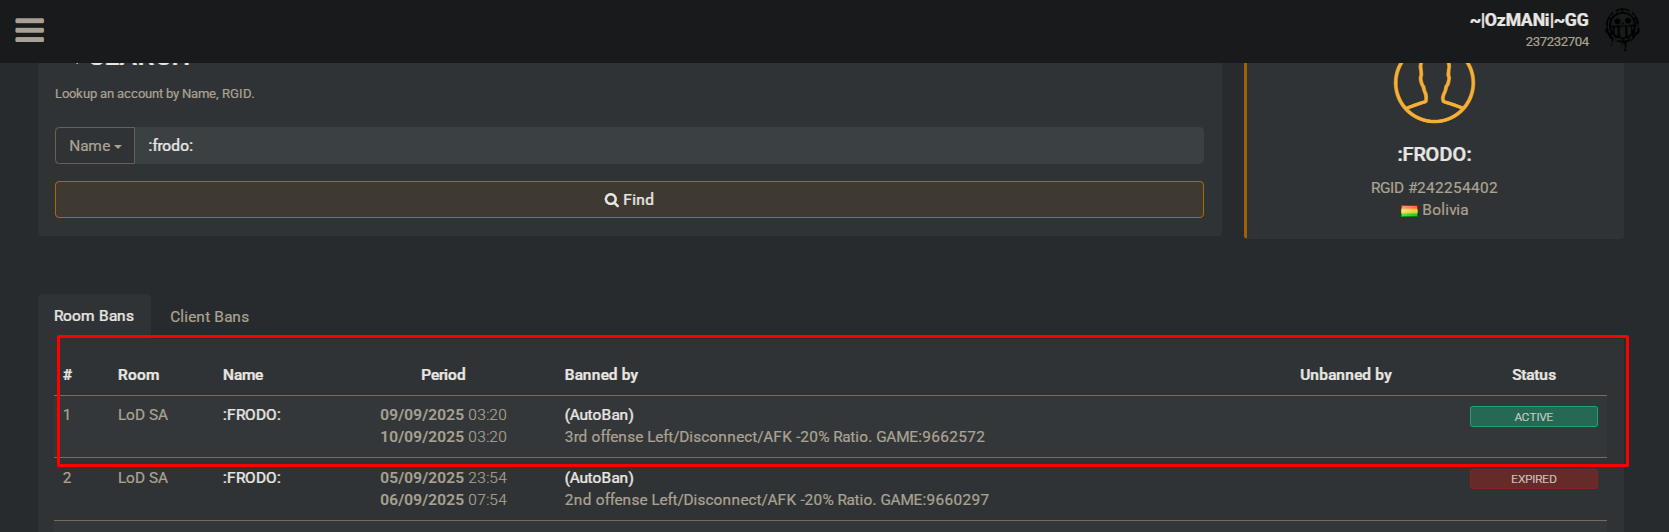
Task: Select LoD SA room in second row
Action: [x=143, y=478]
